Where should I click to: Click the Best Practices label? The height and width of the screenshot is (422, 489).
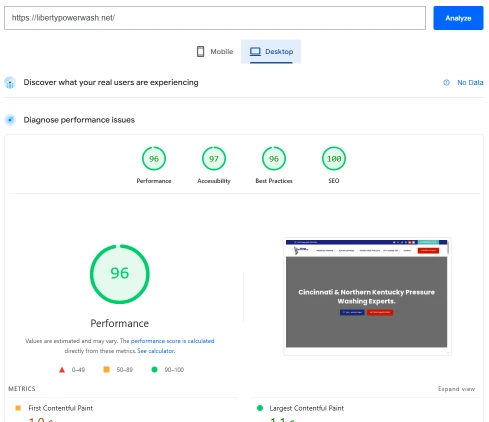[x=274, y=181]
